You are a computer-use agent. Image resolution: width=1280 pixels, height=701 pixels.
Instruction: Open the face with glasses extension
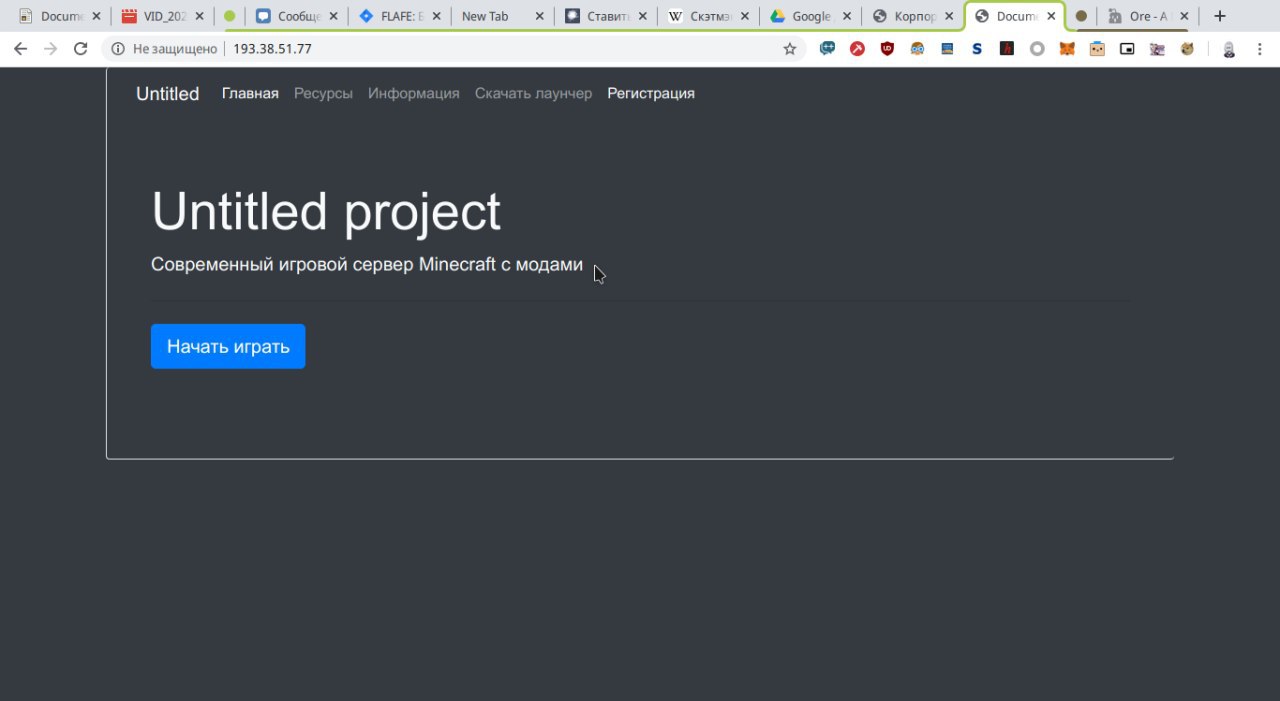pyautogui.click(x=917, y=48)
